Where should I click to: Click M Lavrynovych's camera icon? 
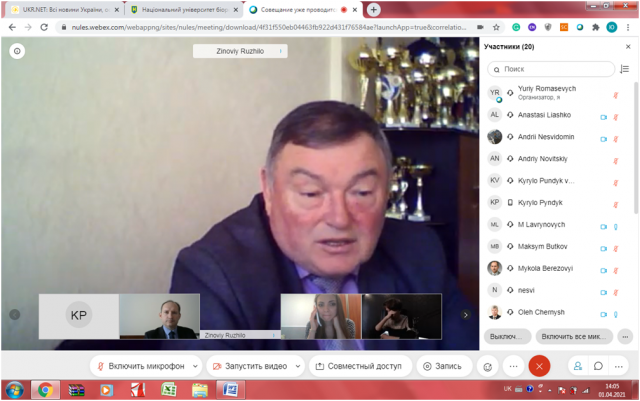pyautogui.click(x=603, y=227)
